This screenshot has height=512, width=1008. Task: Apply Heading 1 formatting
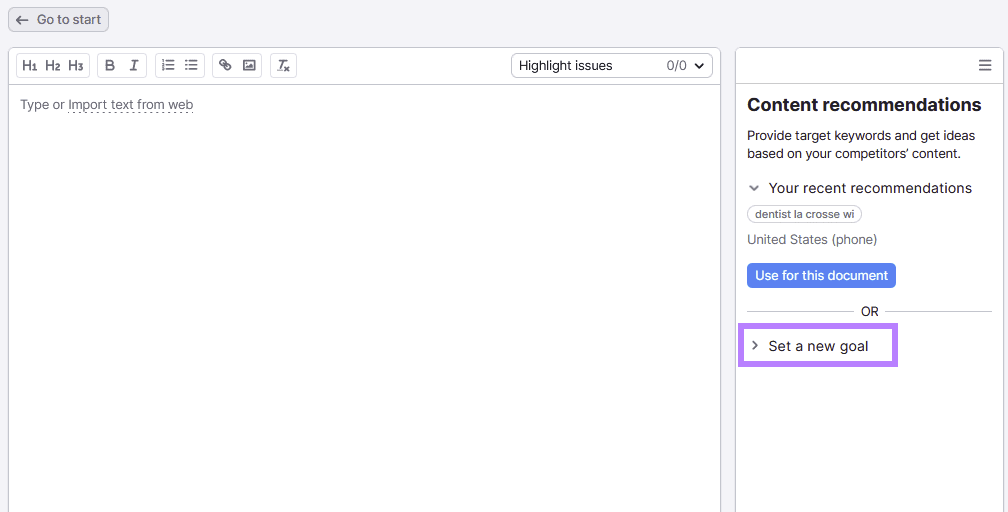point(30,66)
